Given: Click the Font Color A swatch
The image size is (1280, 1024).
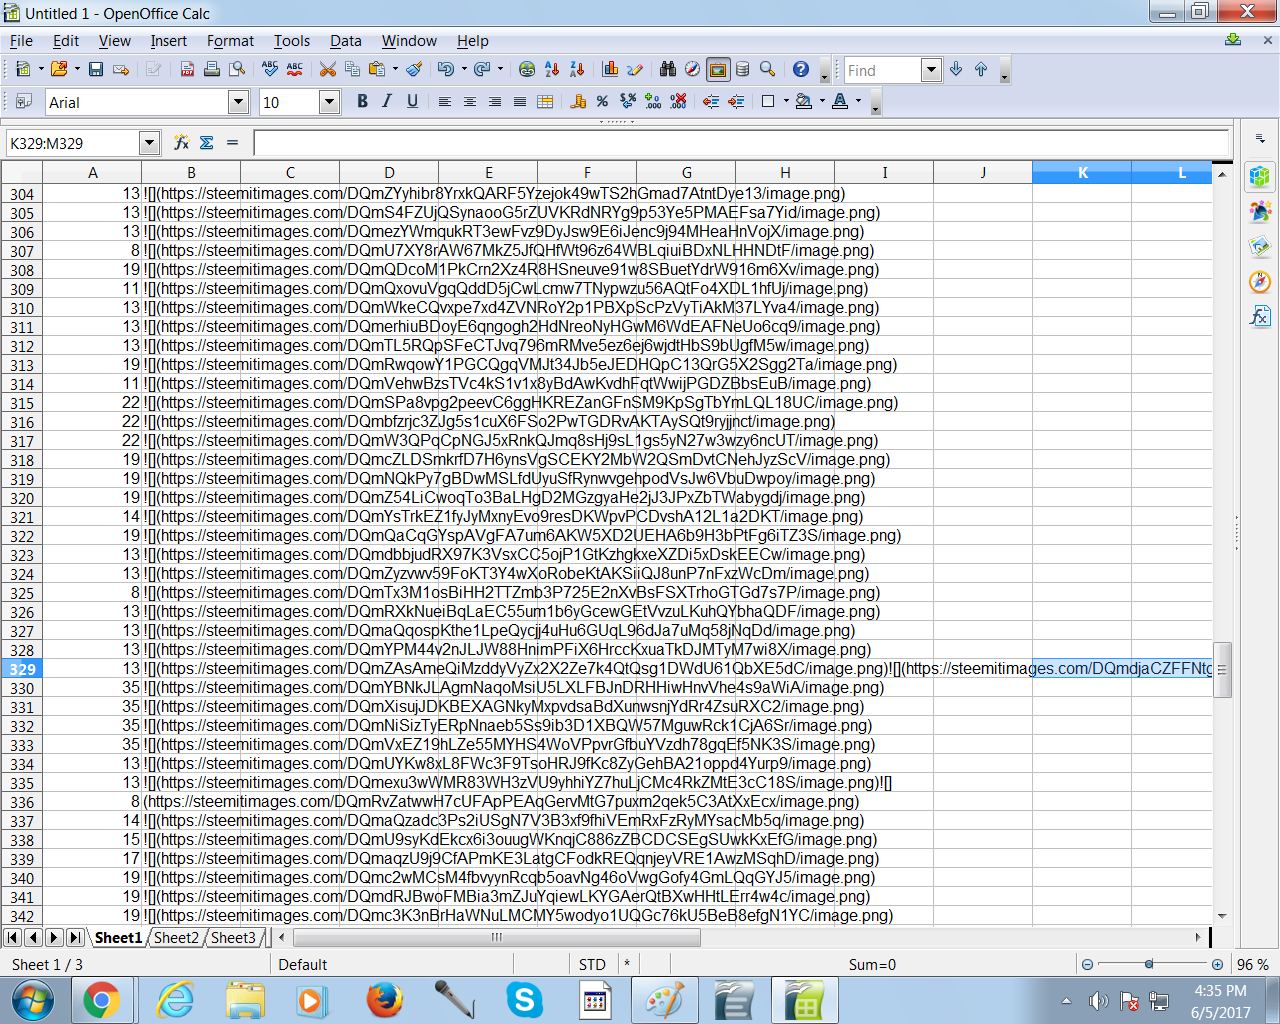Looking at the screenshot, I should [x=840, y=101].
